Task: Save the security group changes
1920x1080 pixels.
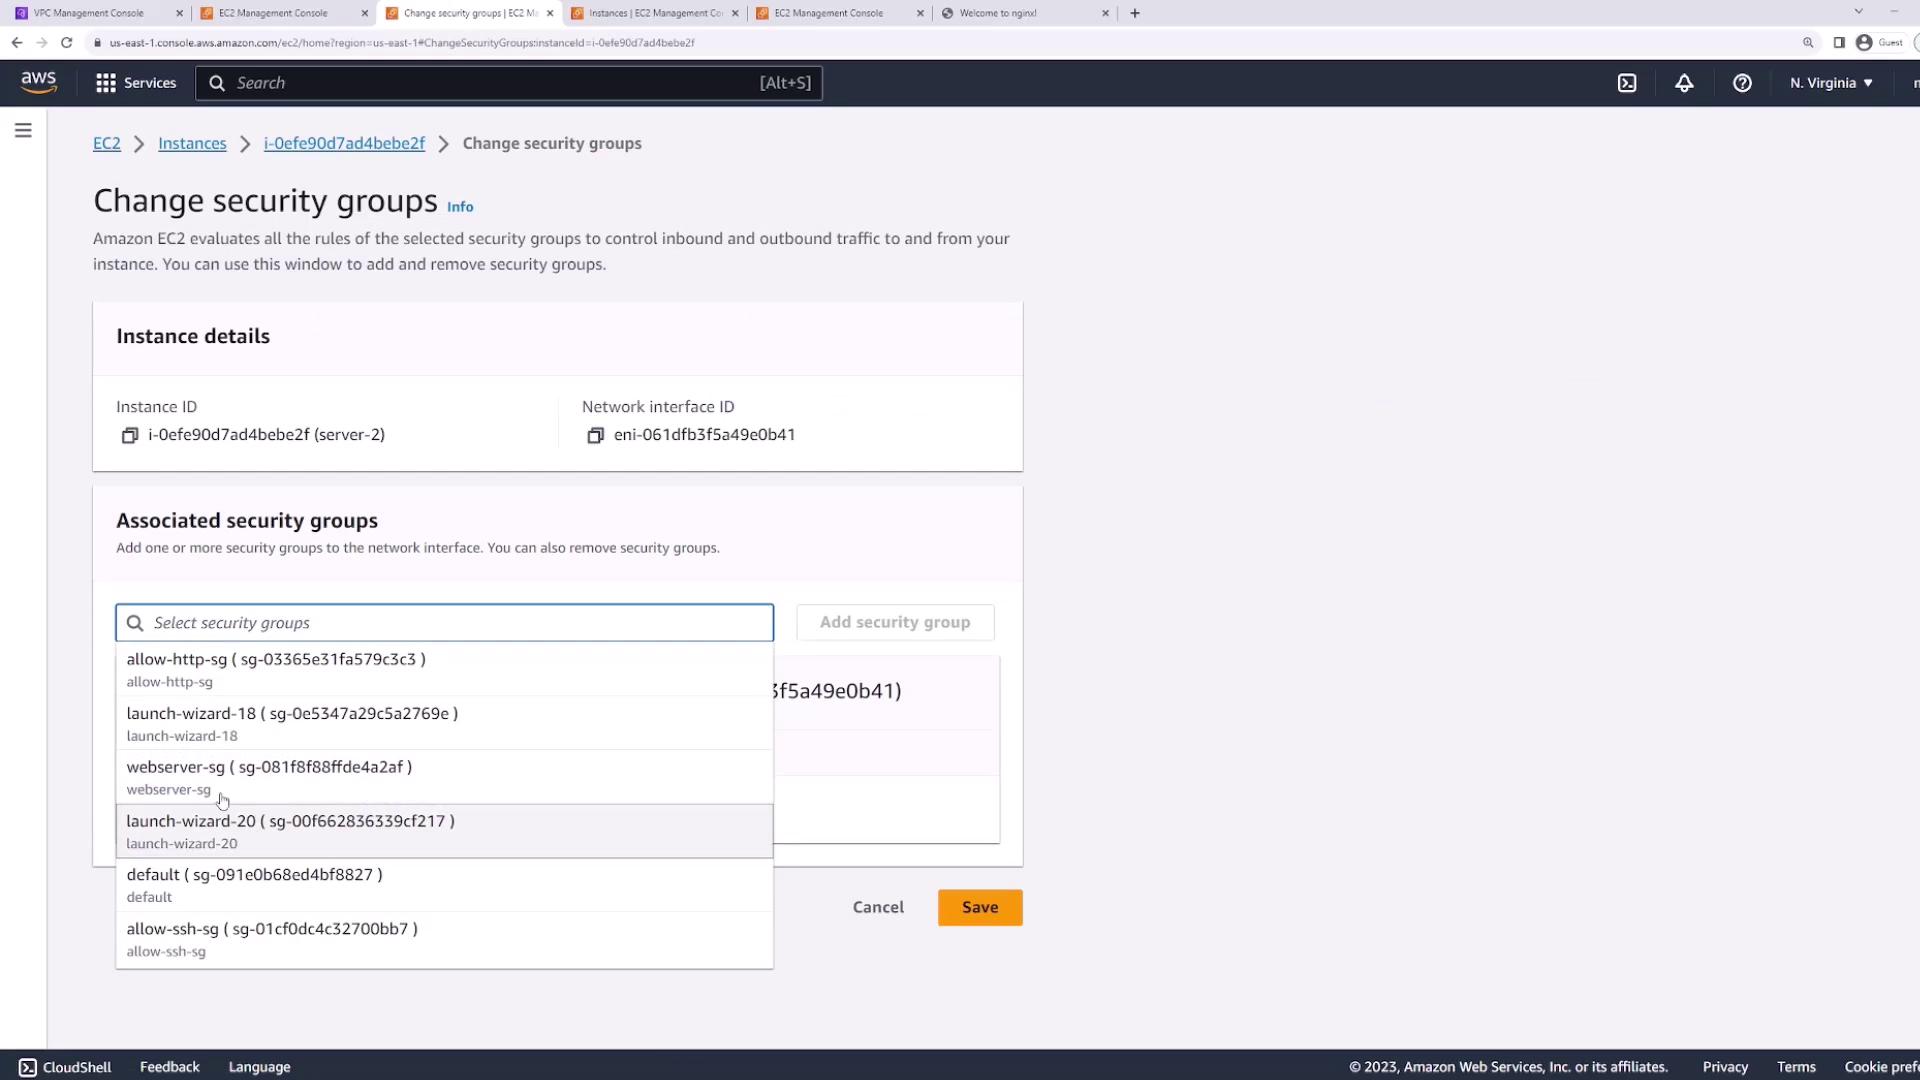Action: tap(980, 907)
